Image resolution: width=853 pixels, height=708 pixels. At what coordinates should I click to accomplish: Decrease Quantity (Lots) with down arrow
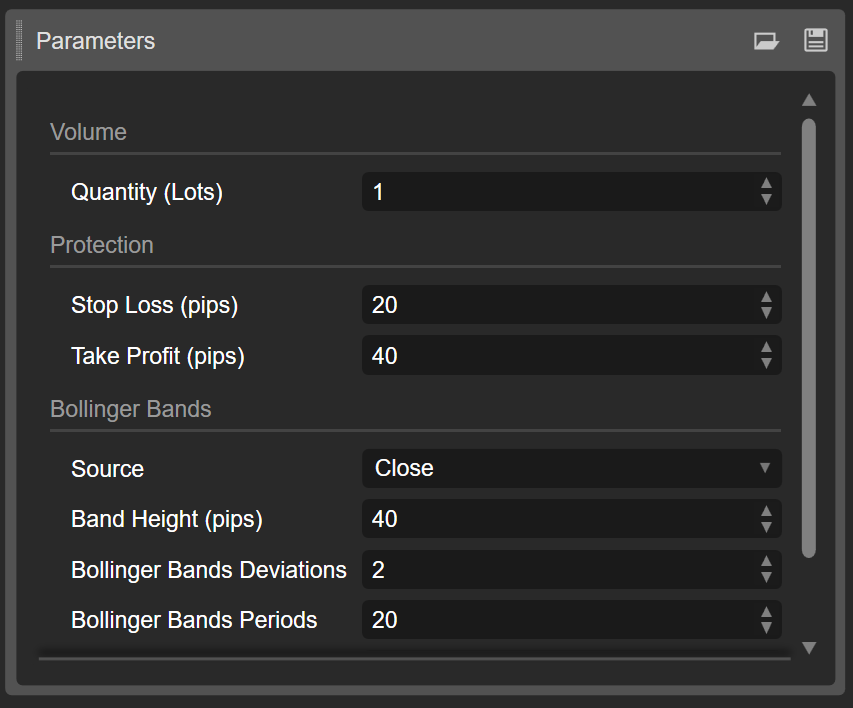[766, 199]
